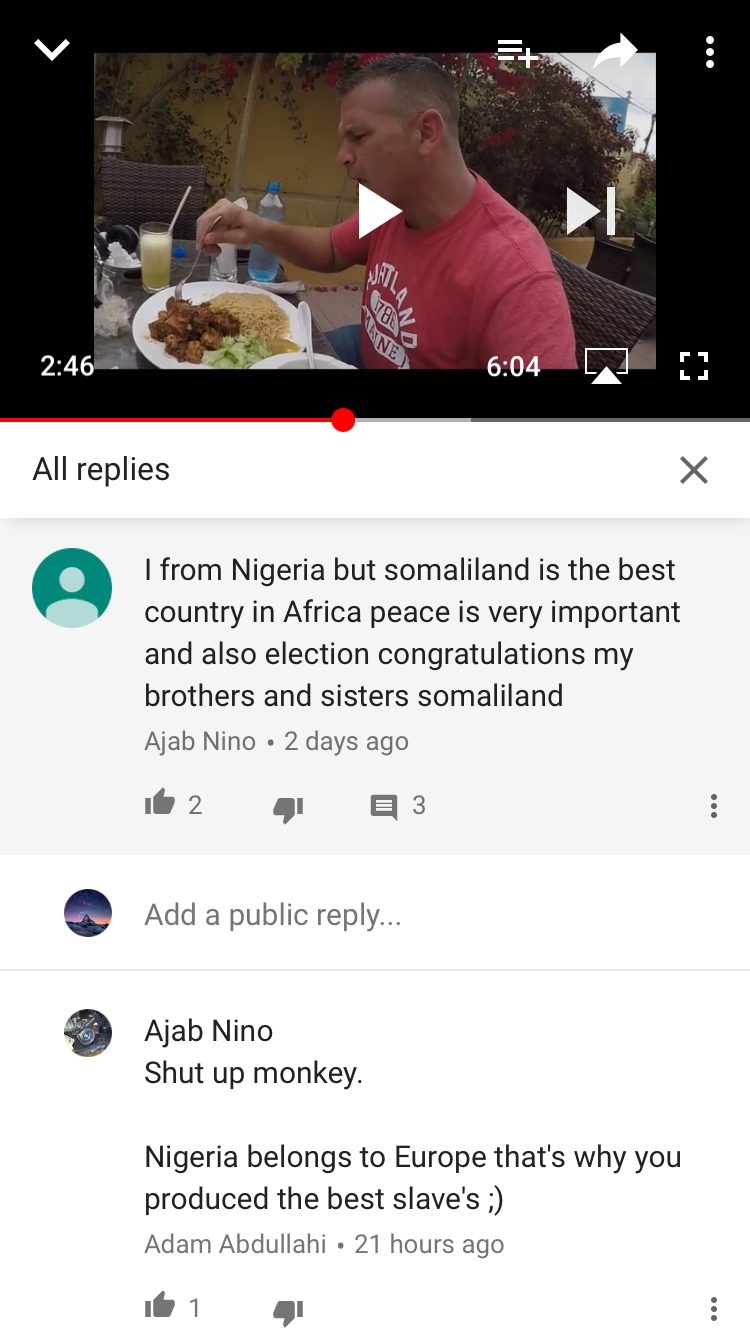Open video player overflow menu
Image resolution: width=750 pixels, height=1334 pixels.
(x=709, y=52)
